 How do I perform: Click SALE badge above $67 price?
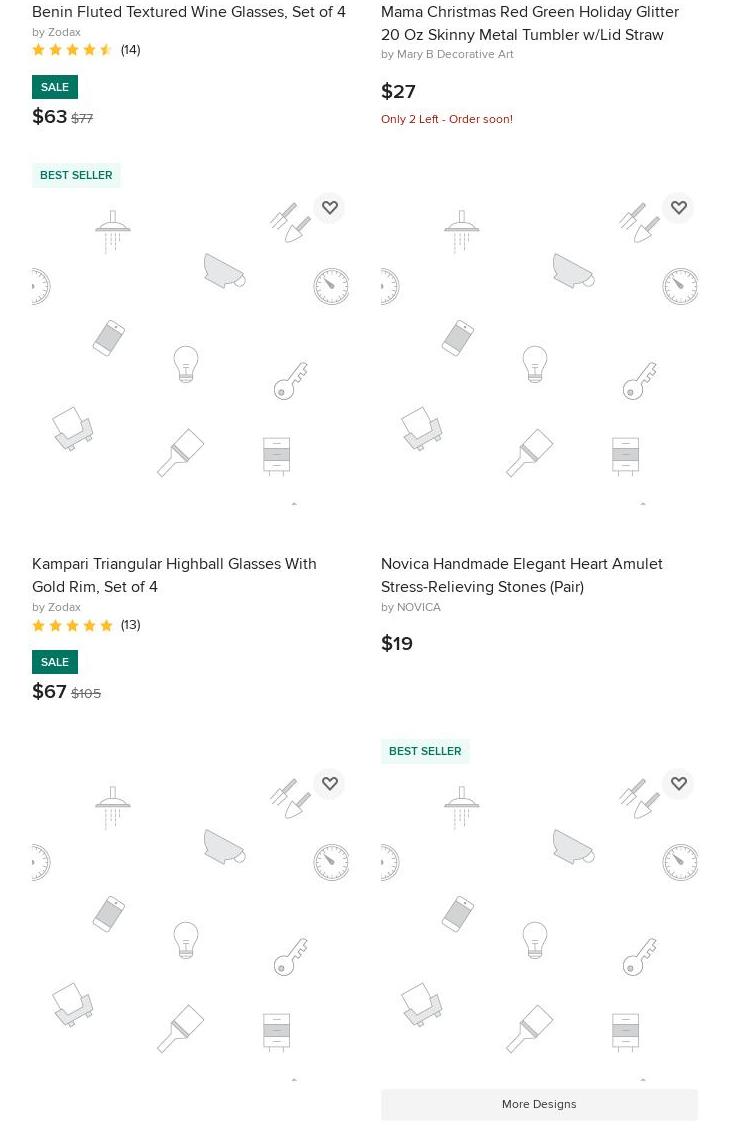[55, 662]
